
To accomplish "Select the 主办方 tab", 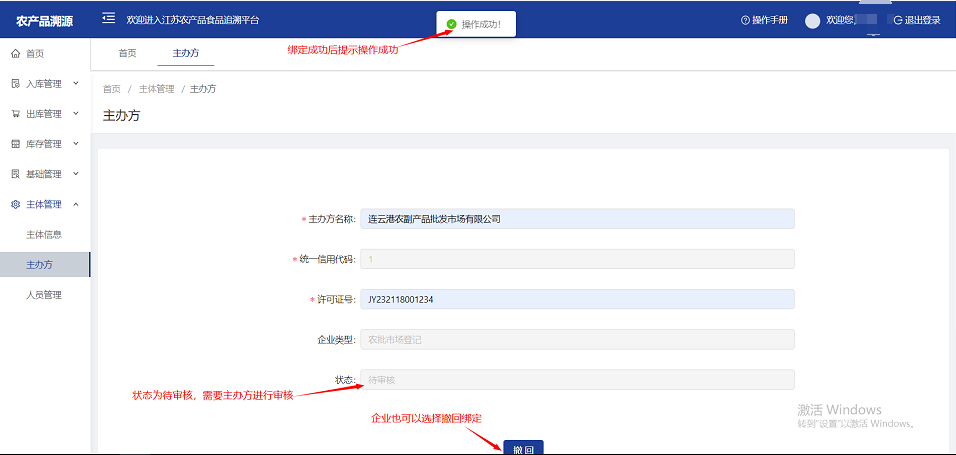I will click(185, 52).
